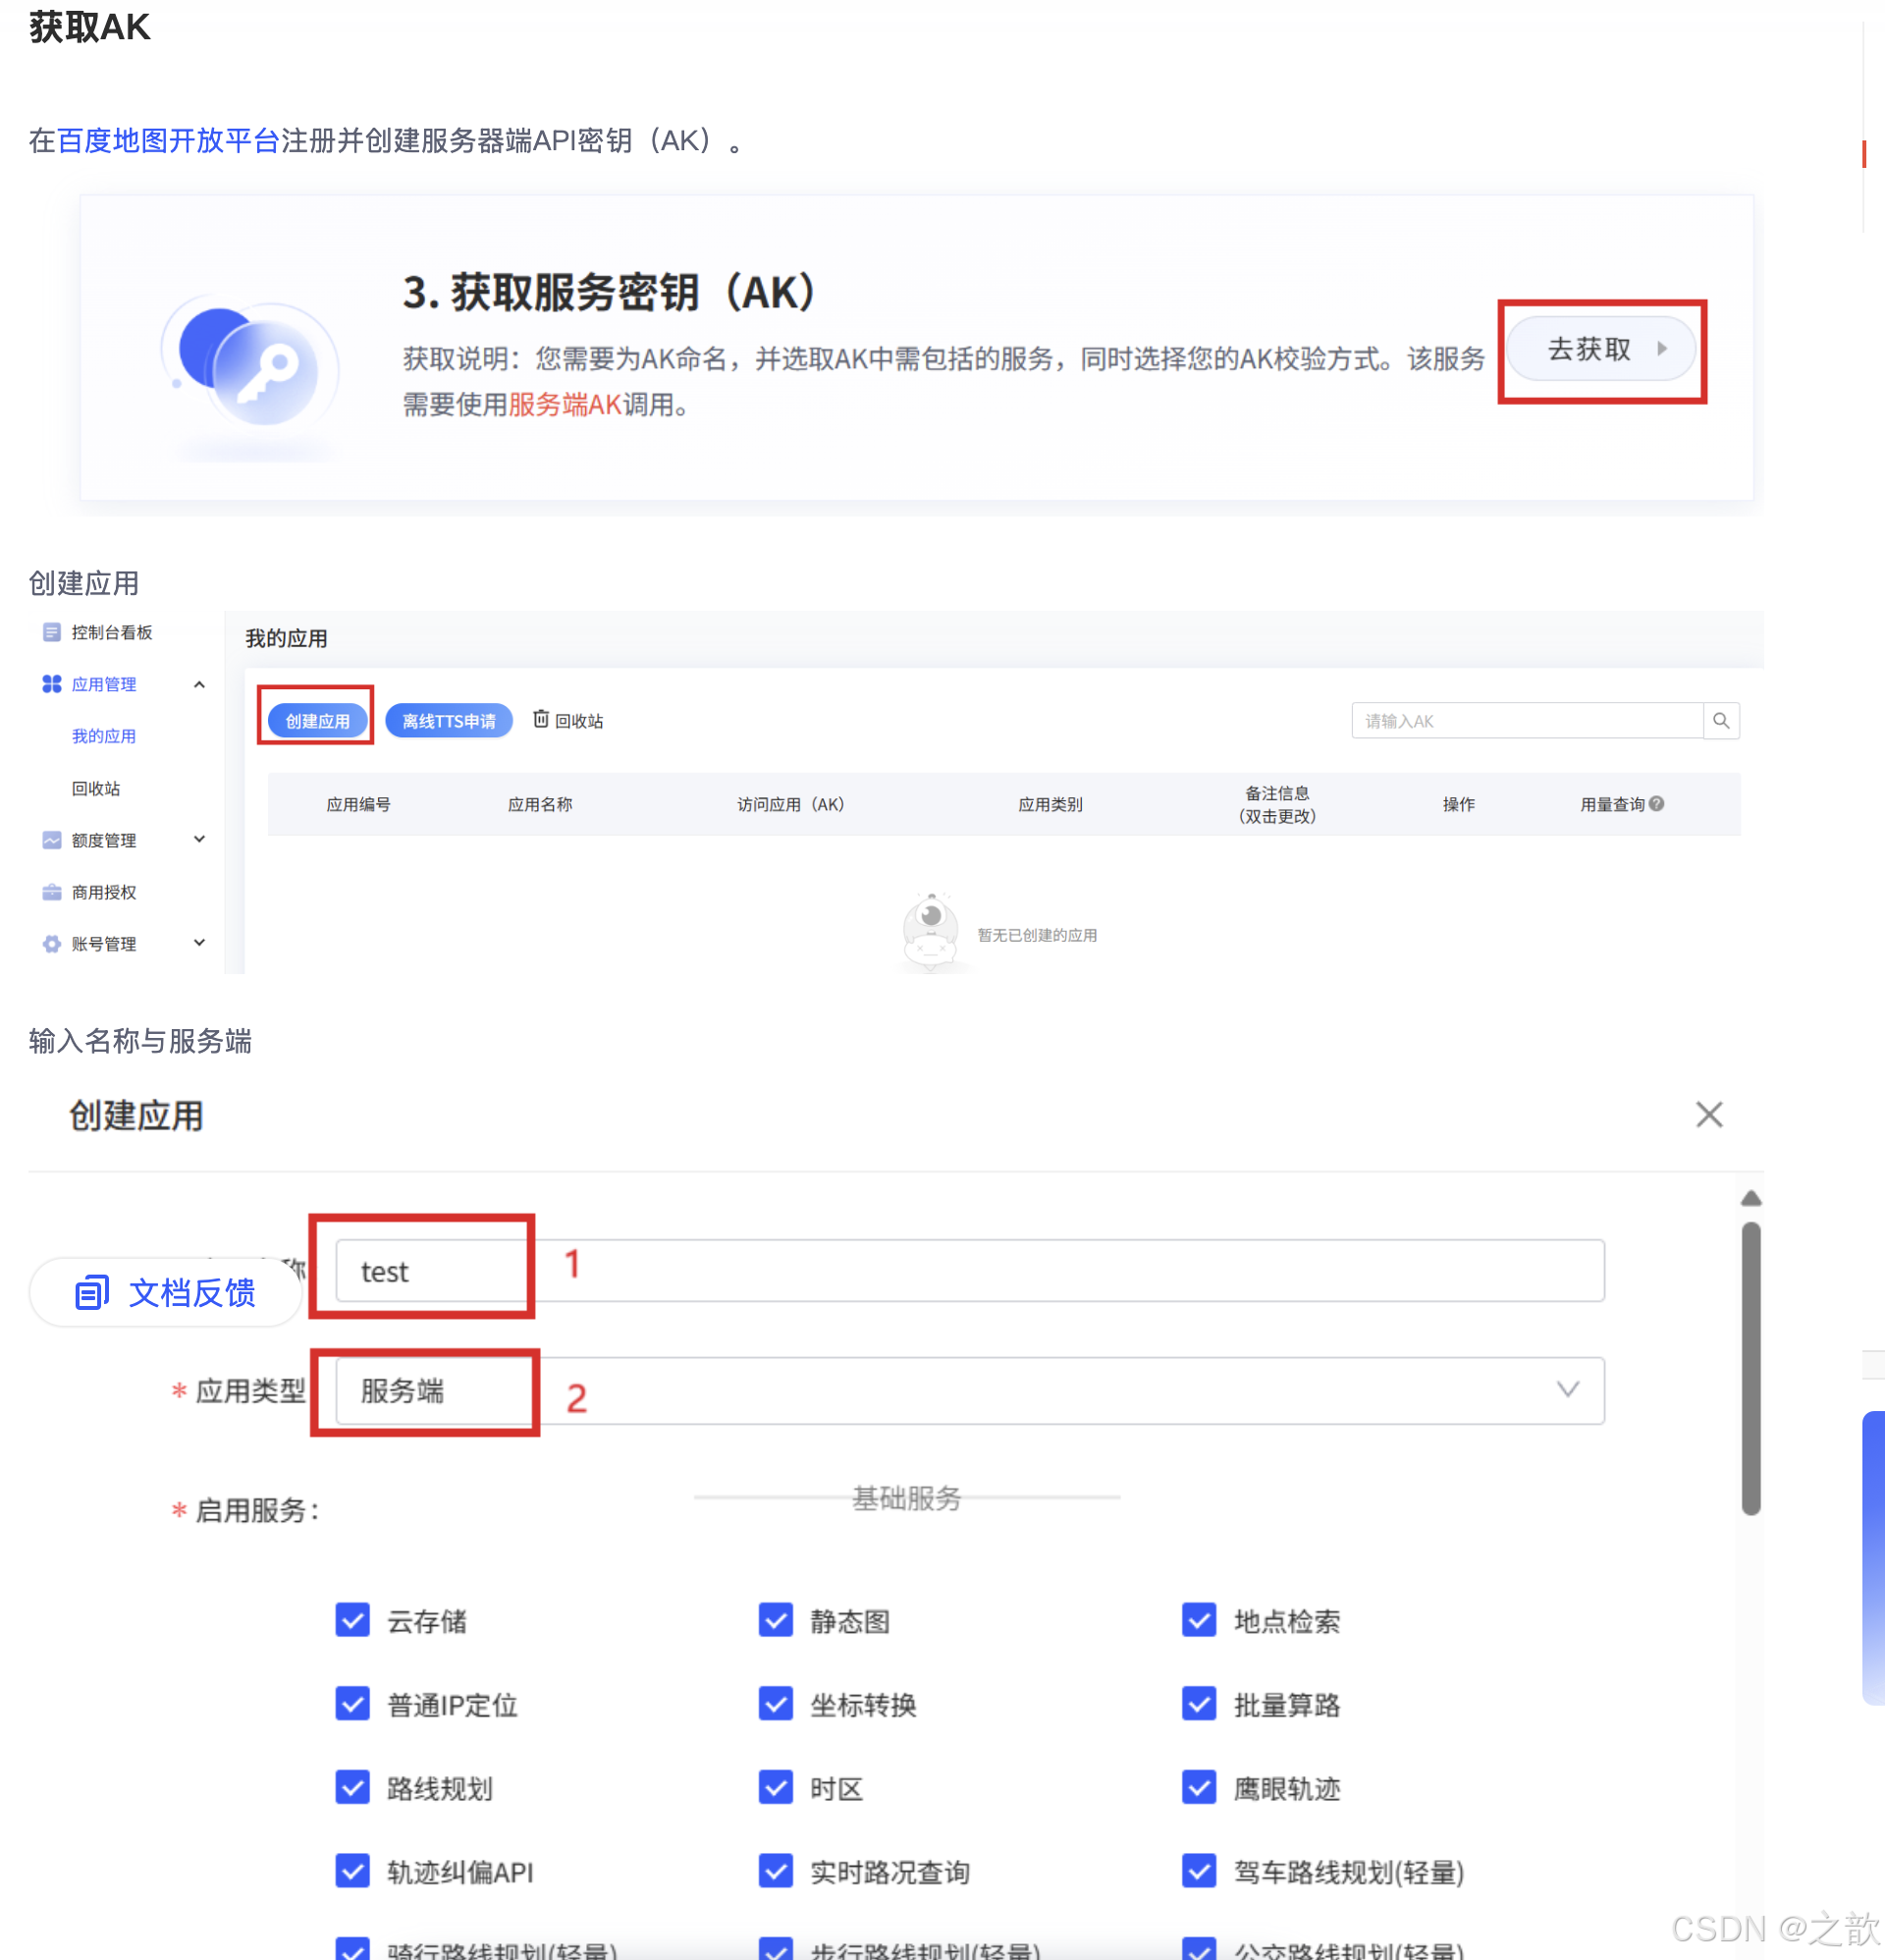
Task: Toggle the 坐标转换 checkbox
Action: click(776, 1704)
